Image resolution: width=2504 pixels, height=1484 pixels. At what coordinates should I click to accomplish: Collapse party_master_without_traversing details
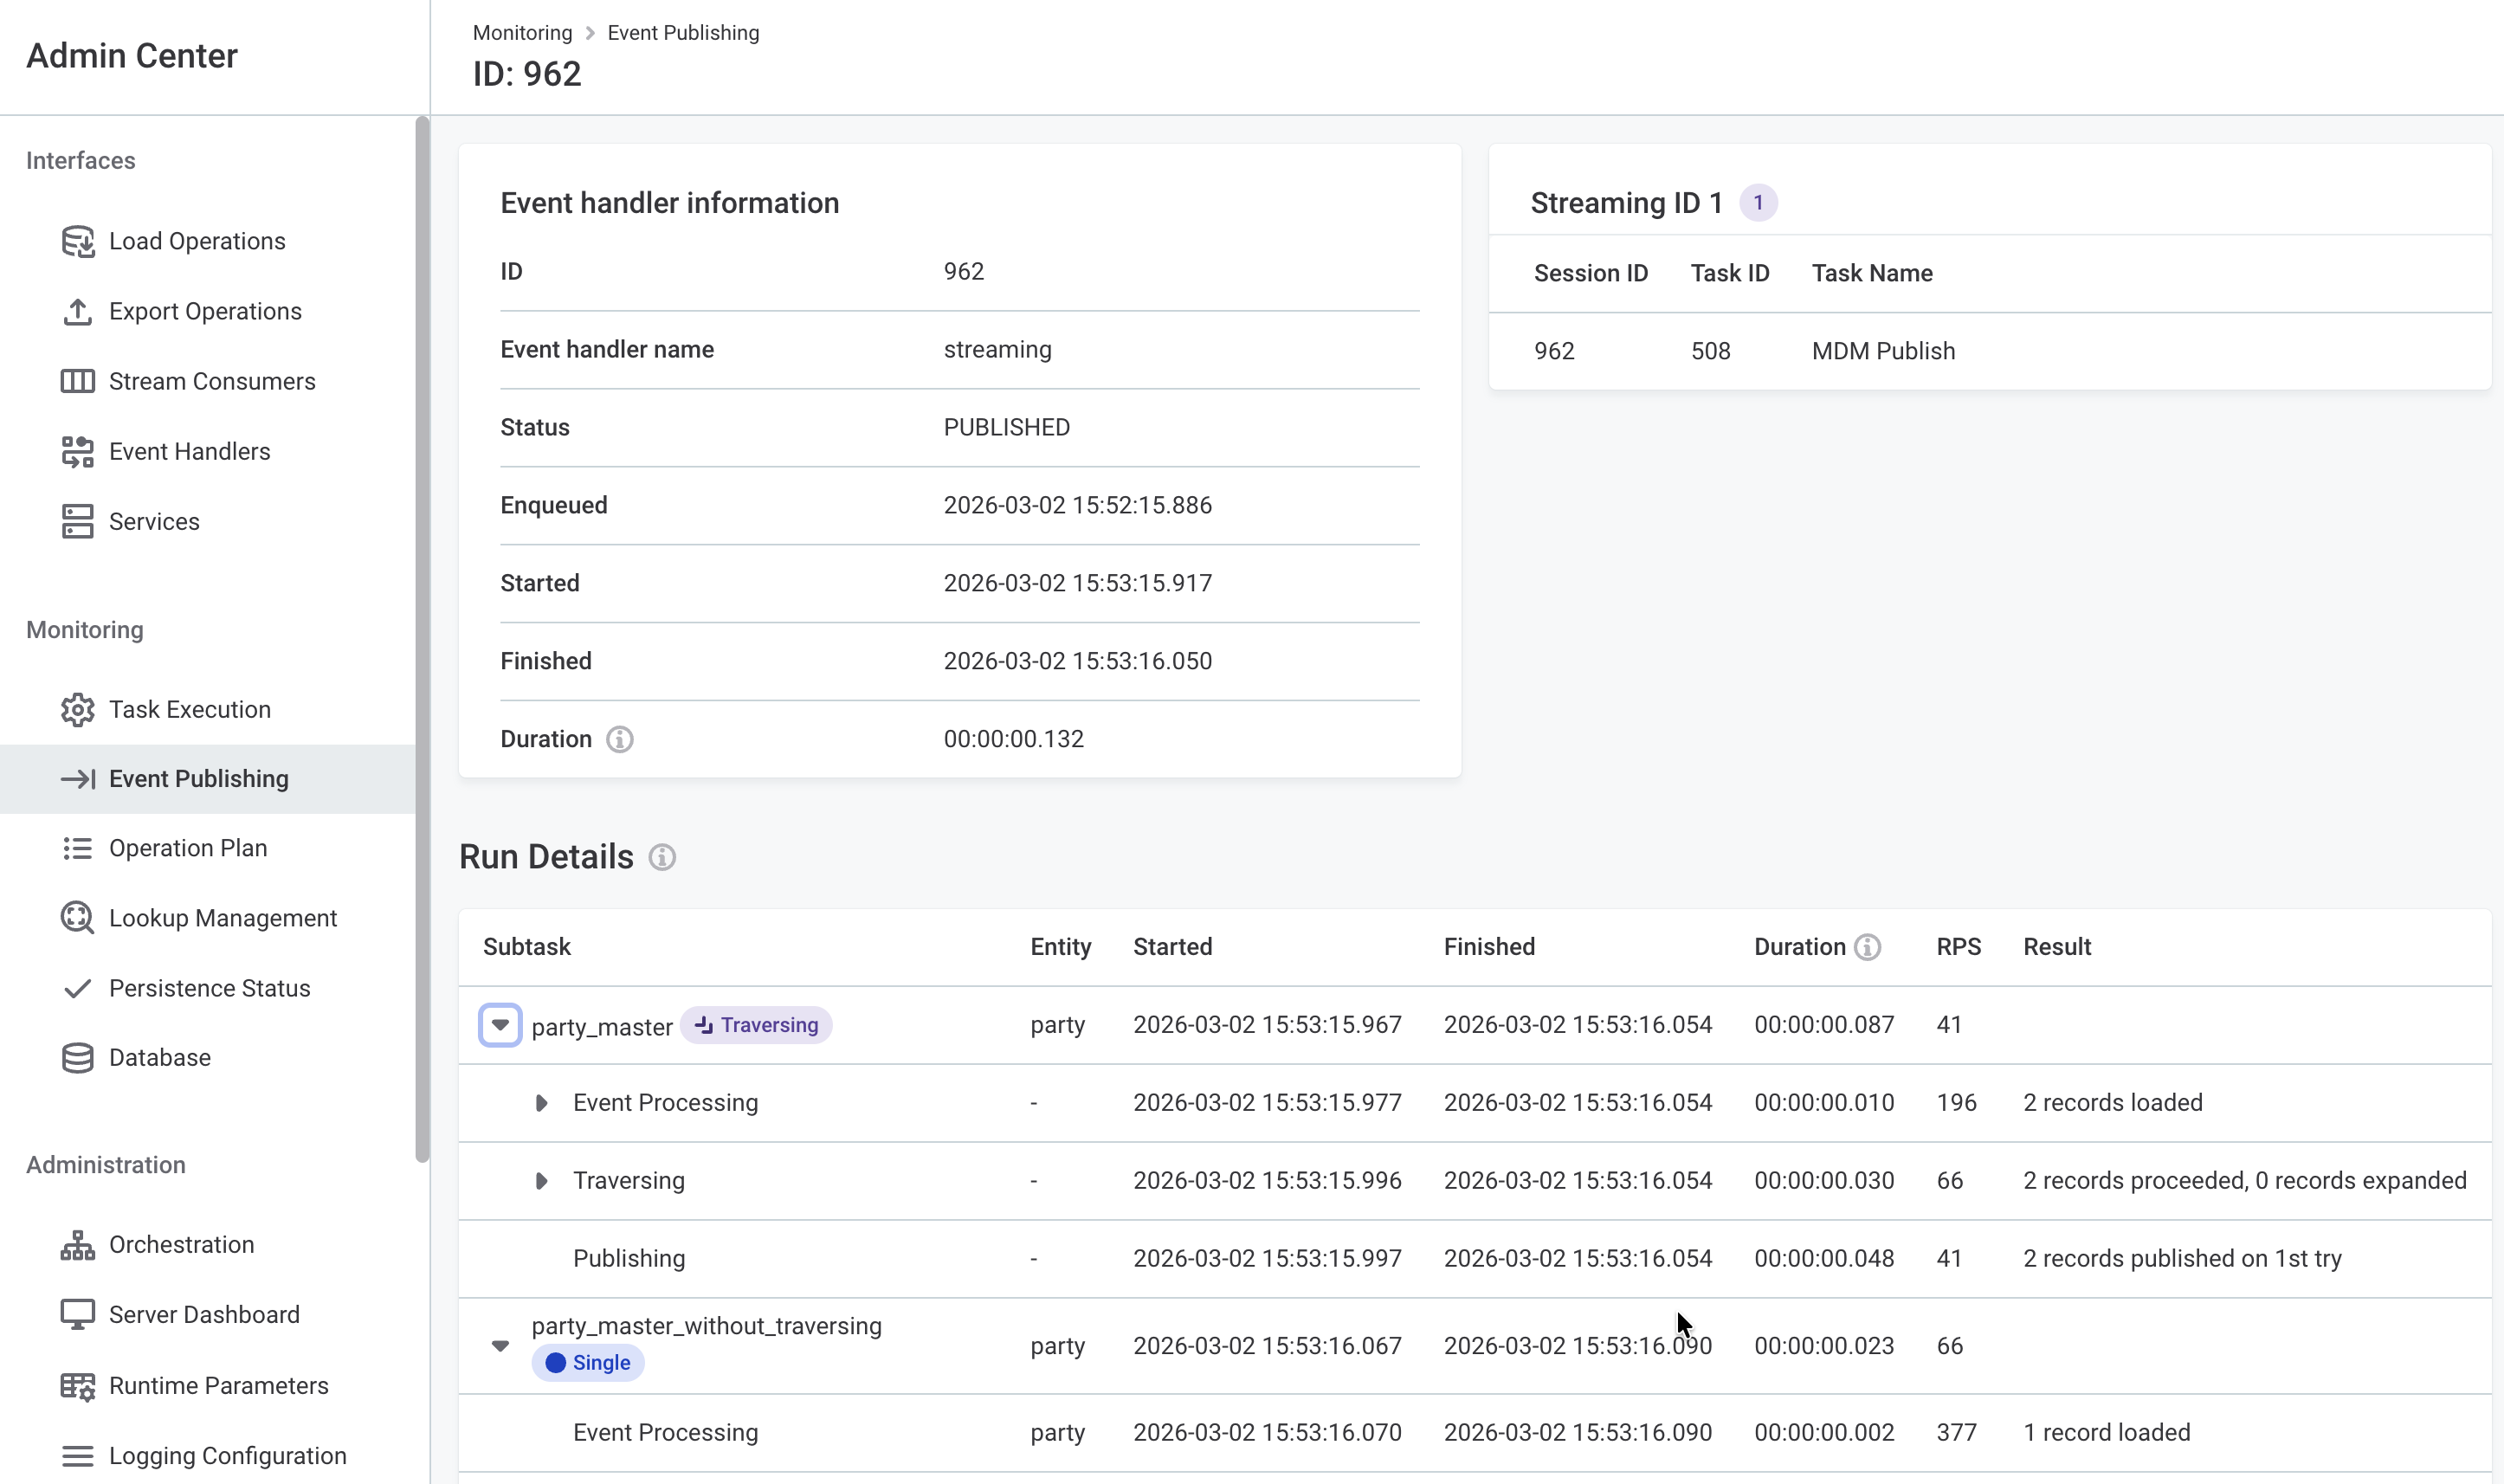pos(500,1345)
